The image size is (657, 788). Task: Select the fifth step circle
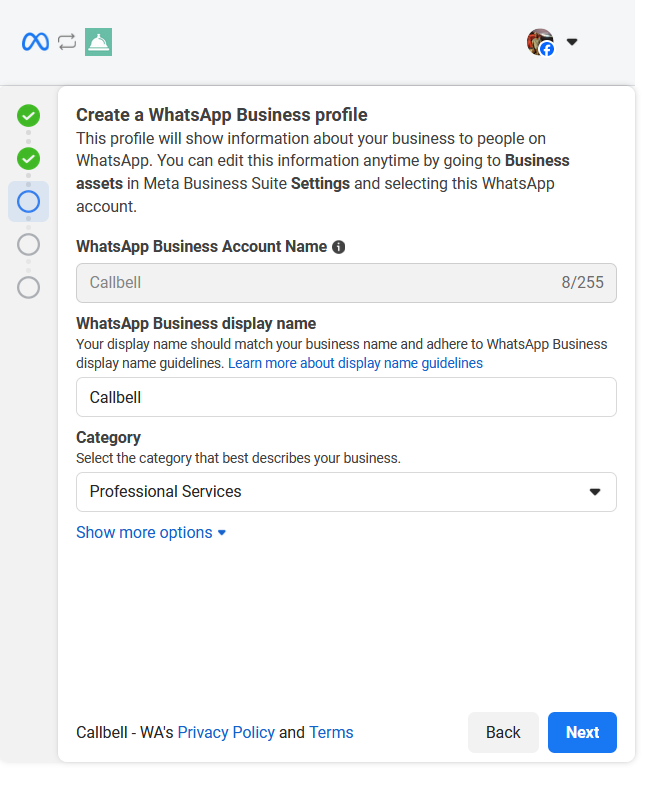tap(29, 287)
